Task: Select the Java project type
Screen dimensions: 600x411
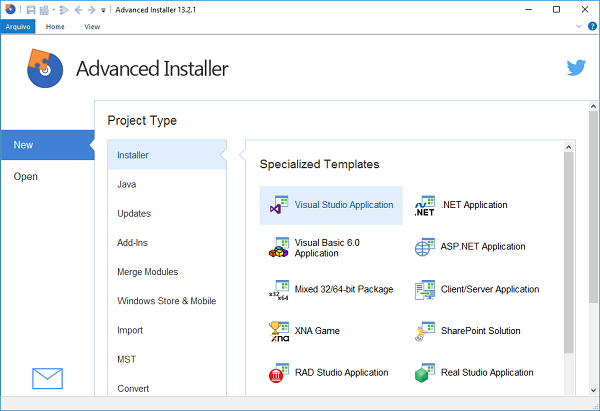Action: coord(127,184)
